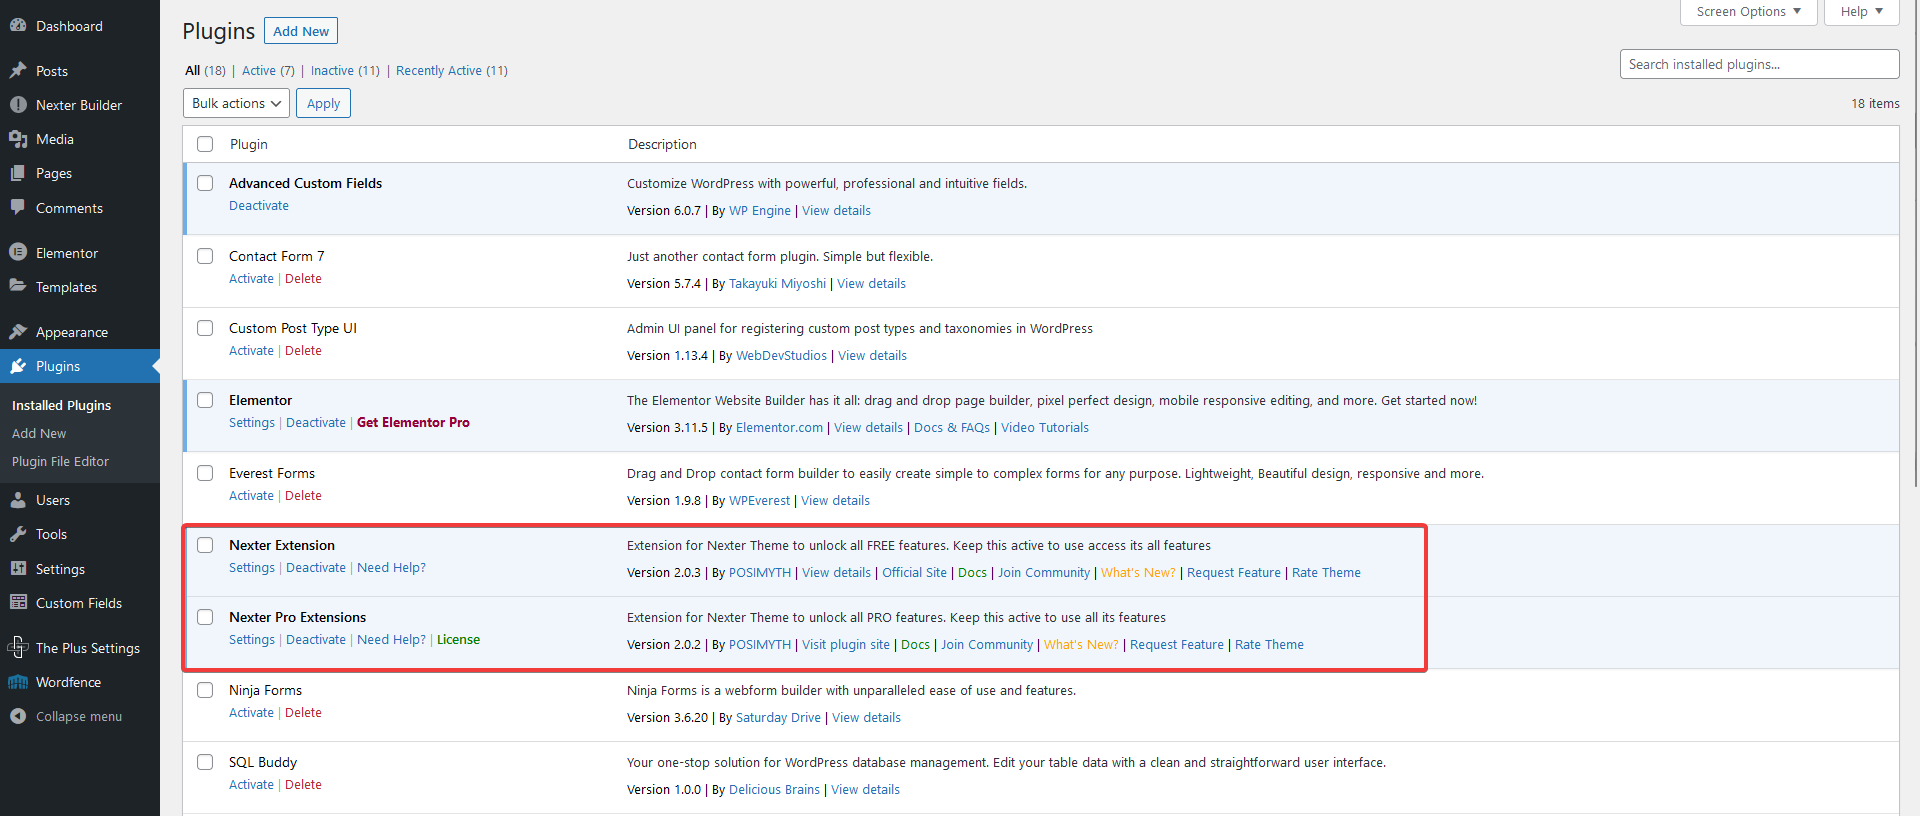The height and width of the screenshot is (816, 1920).
Task: Open Media via its sidebar icon
Action: (18, 139)
